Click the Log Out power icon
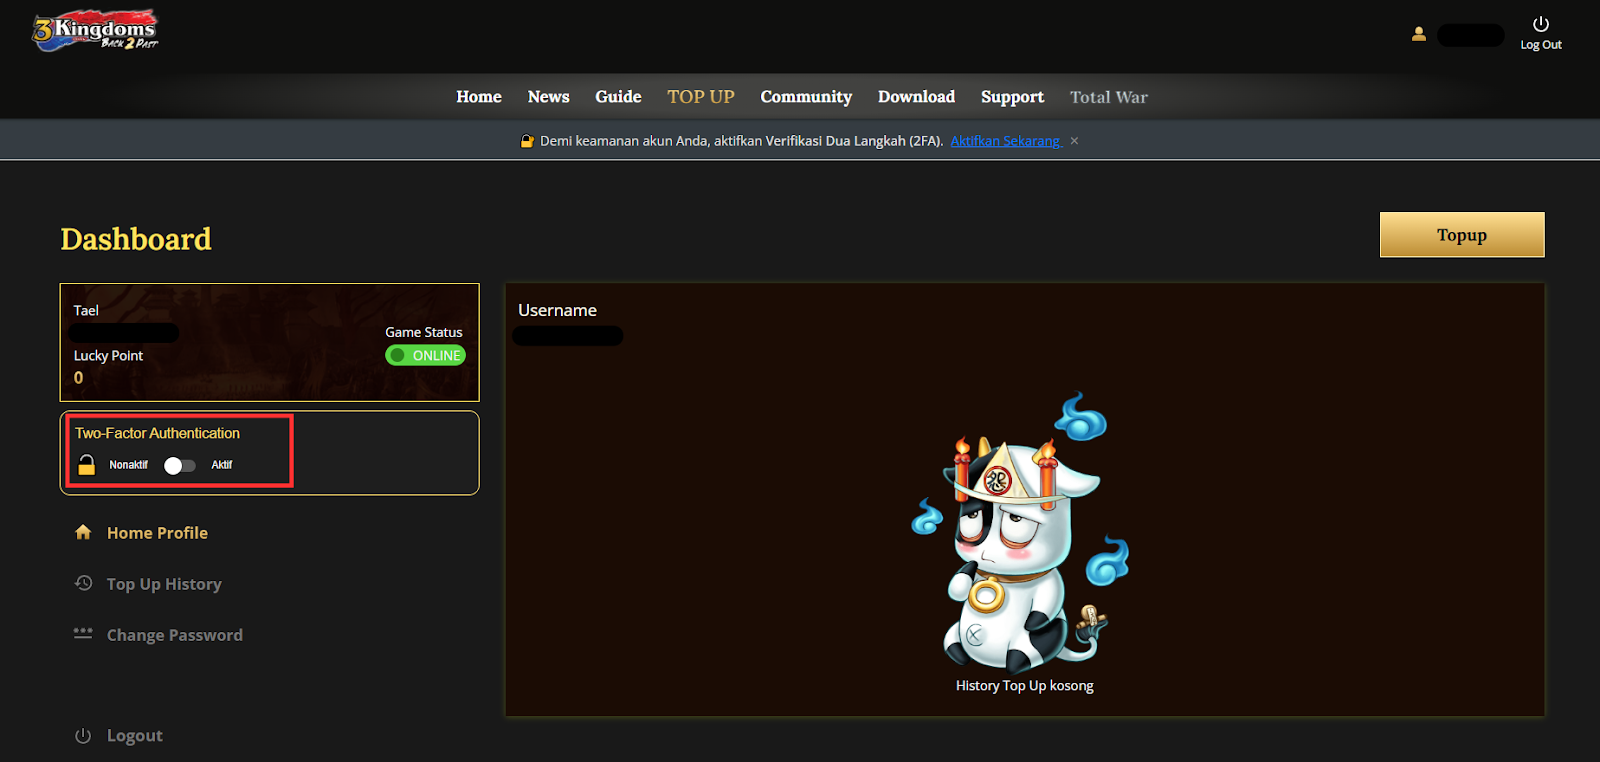 coord(1541,24)
